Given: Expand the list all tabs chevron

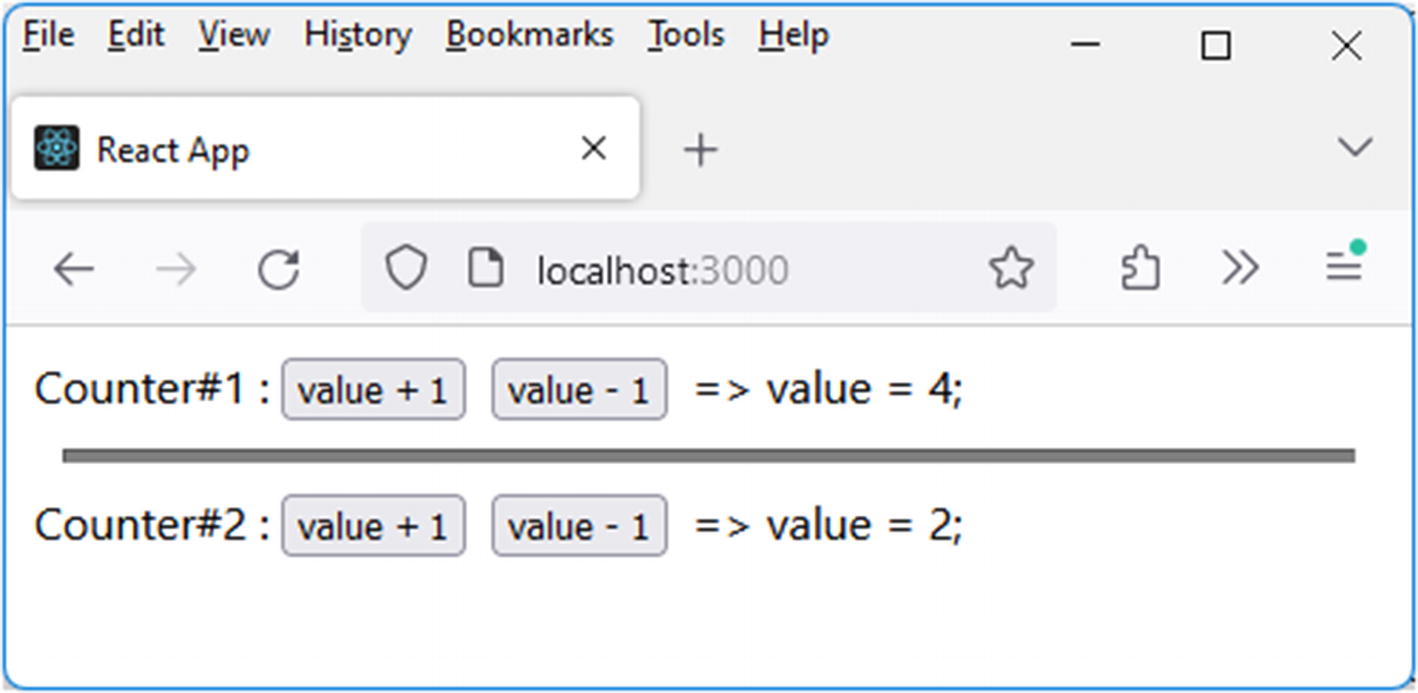Looking at the screenshot, I should pos(1354,148).
